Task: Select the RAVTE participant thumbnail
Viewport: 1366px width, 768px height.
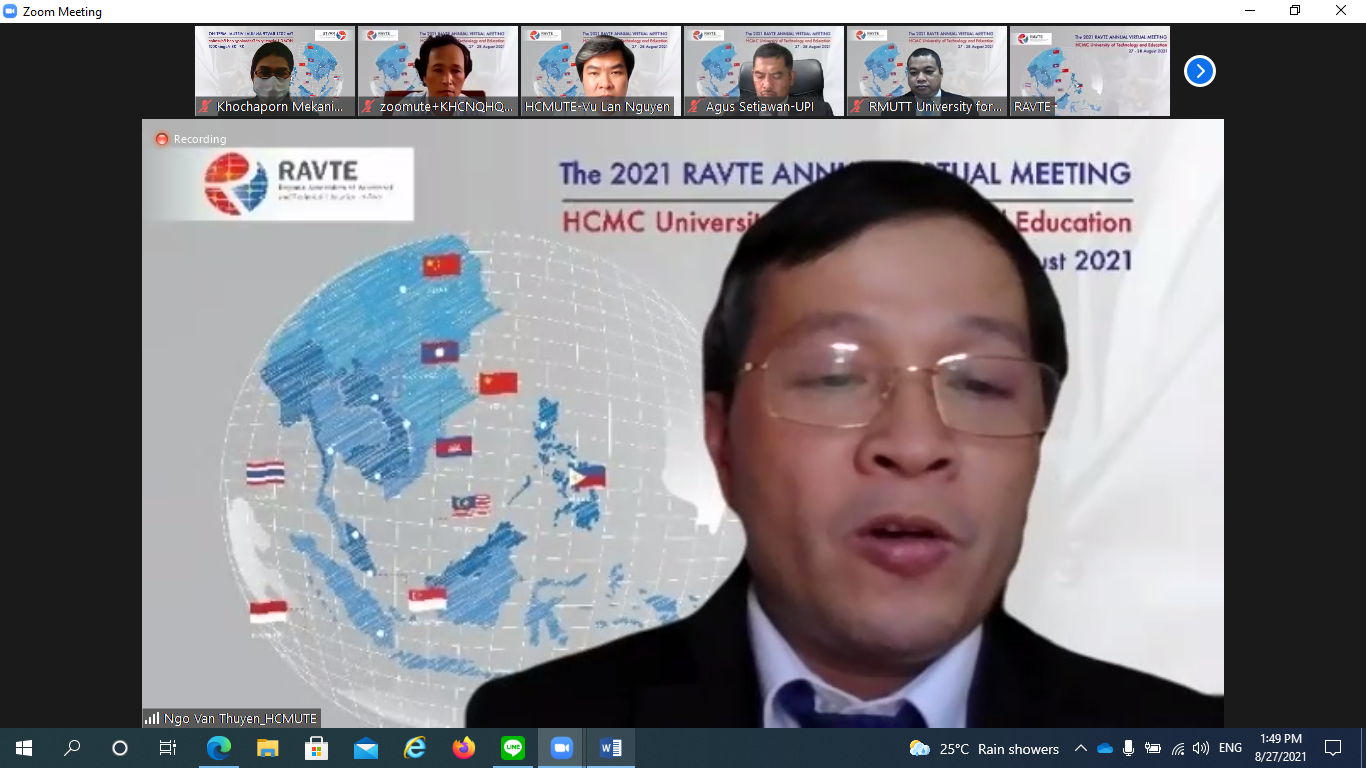Action: [x=1090, y=71]
